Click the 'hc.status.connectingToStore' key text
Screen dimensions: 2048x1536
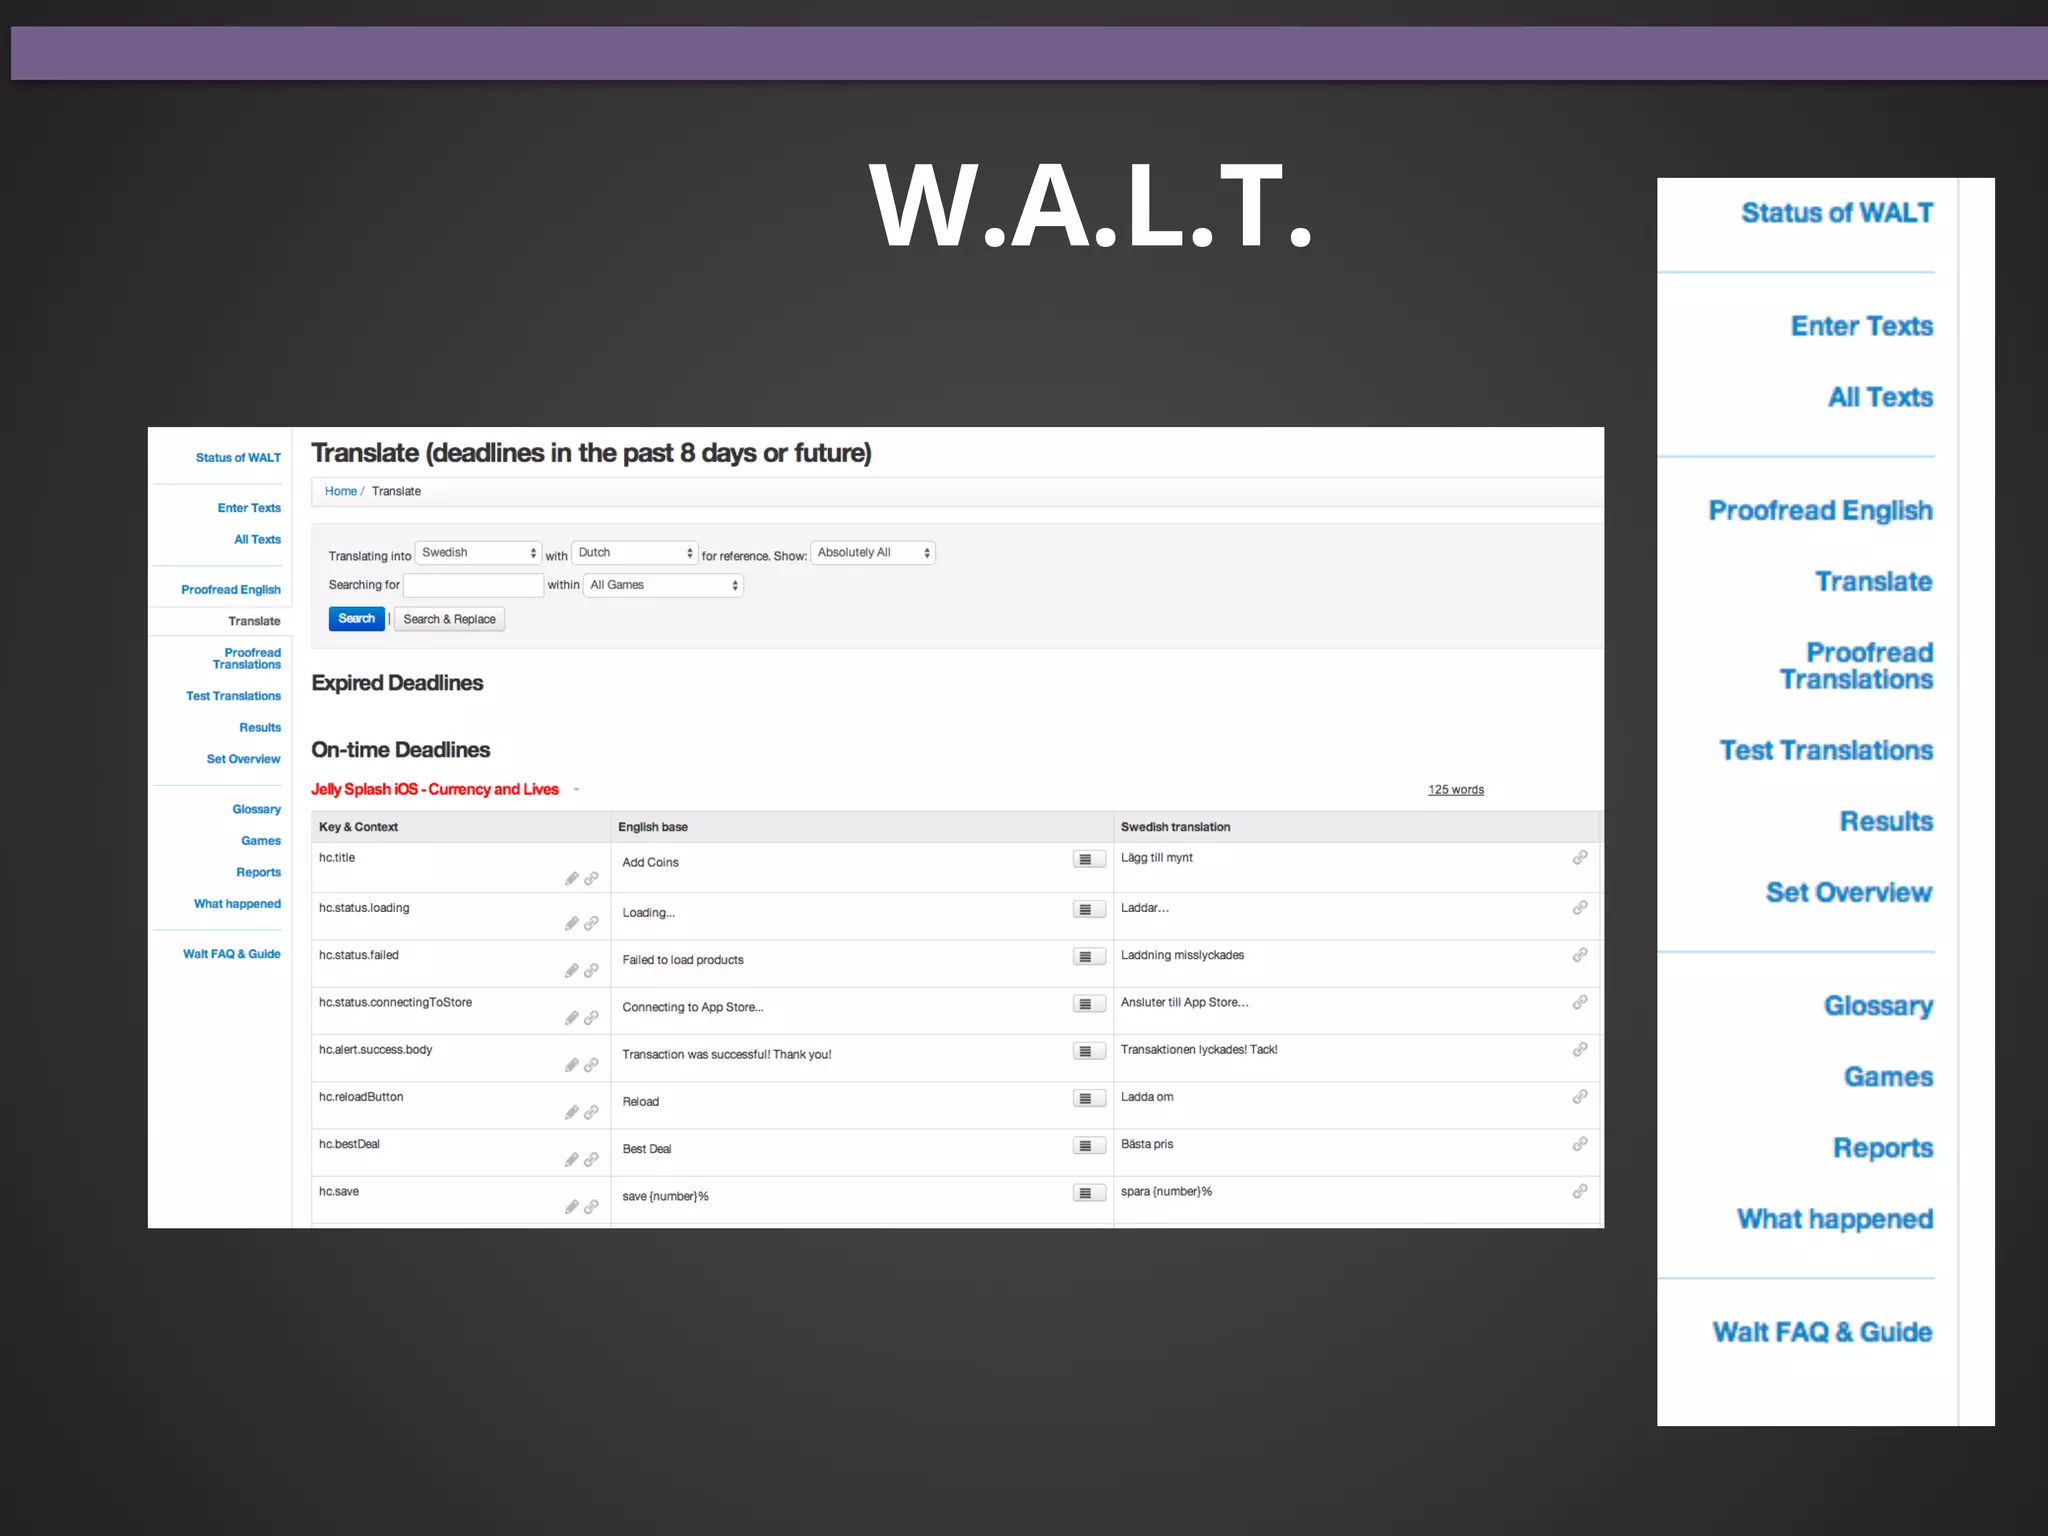point(395,1002)
